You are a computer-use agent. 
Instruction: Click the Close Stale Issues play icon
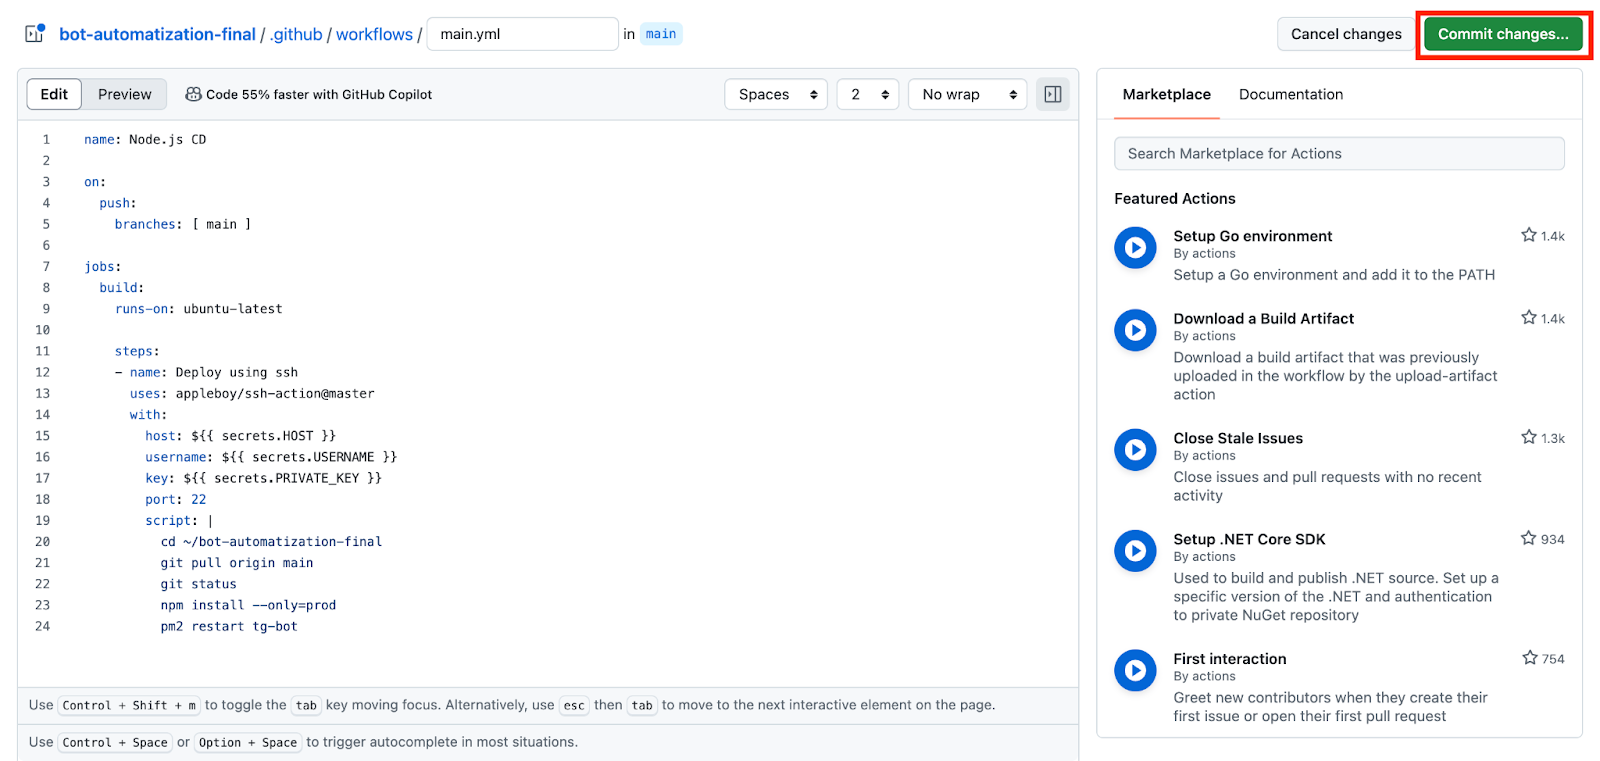1135,450
